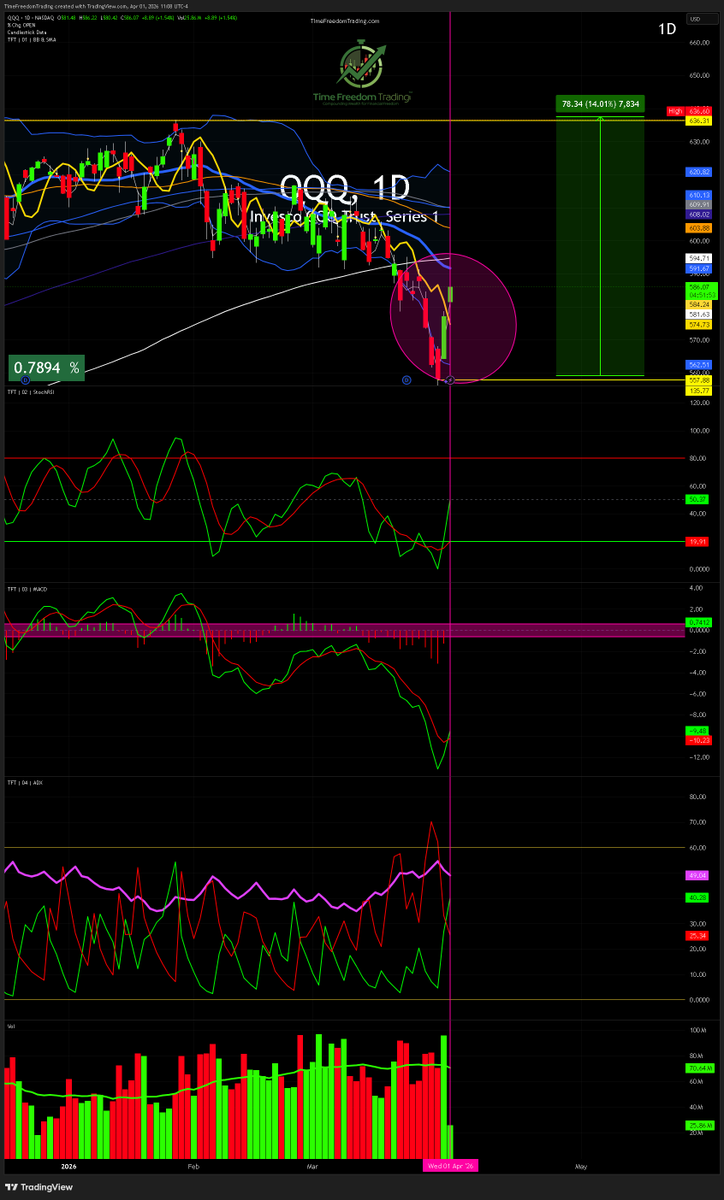The height and width of the screenshot is (1200, 724).
Task: Click the tallest green volume bar near April
Action: pos(443,1098)
